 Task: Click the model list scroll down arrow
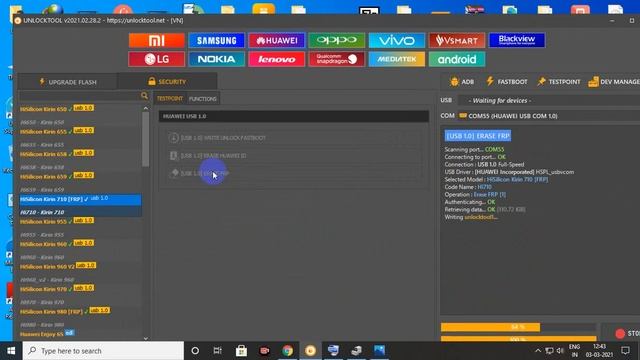coord(146,338)
